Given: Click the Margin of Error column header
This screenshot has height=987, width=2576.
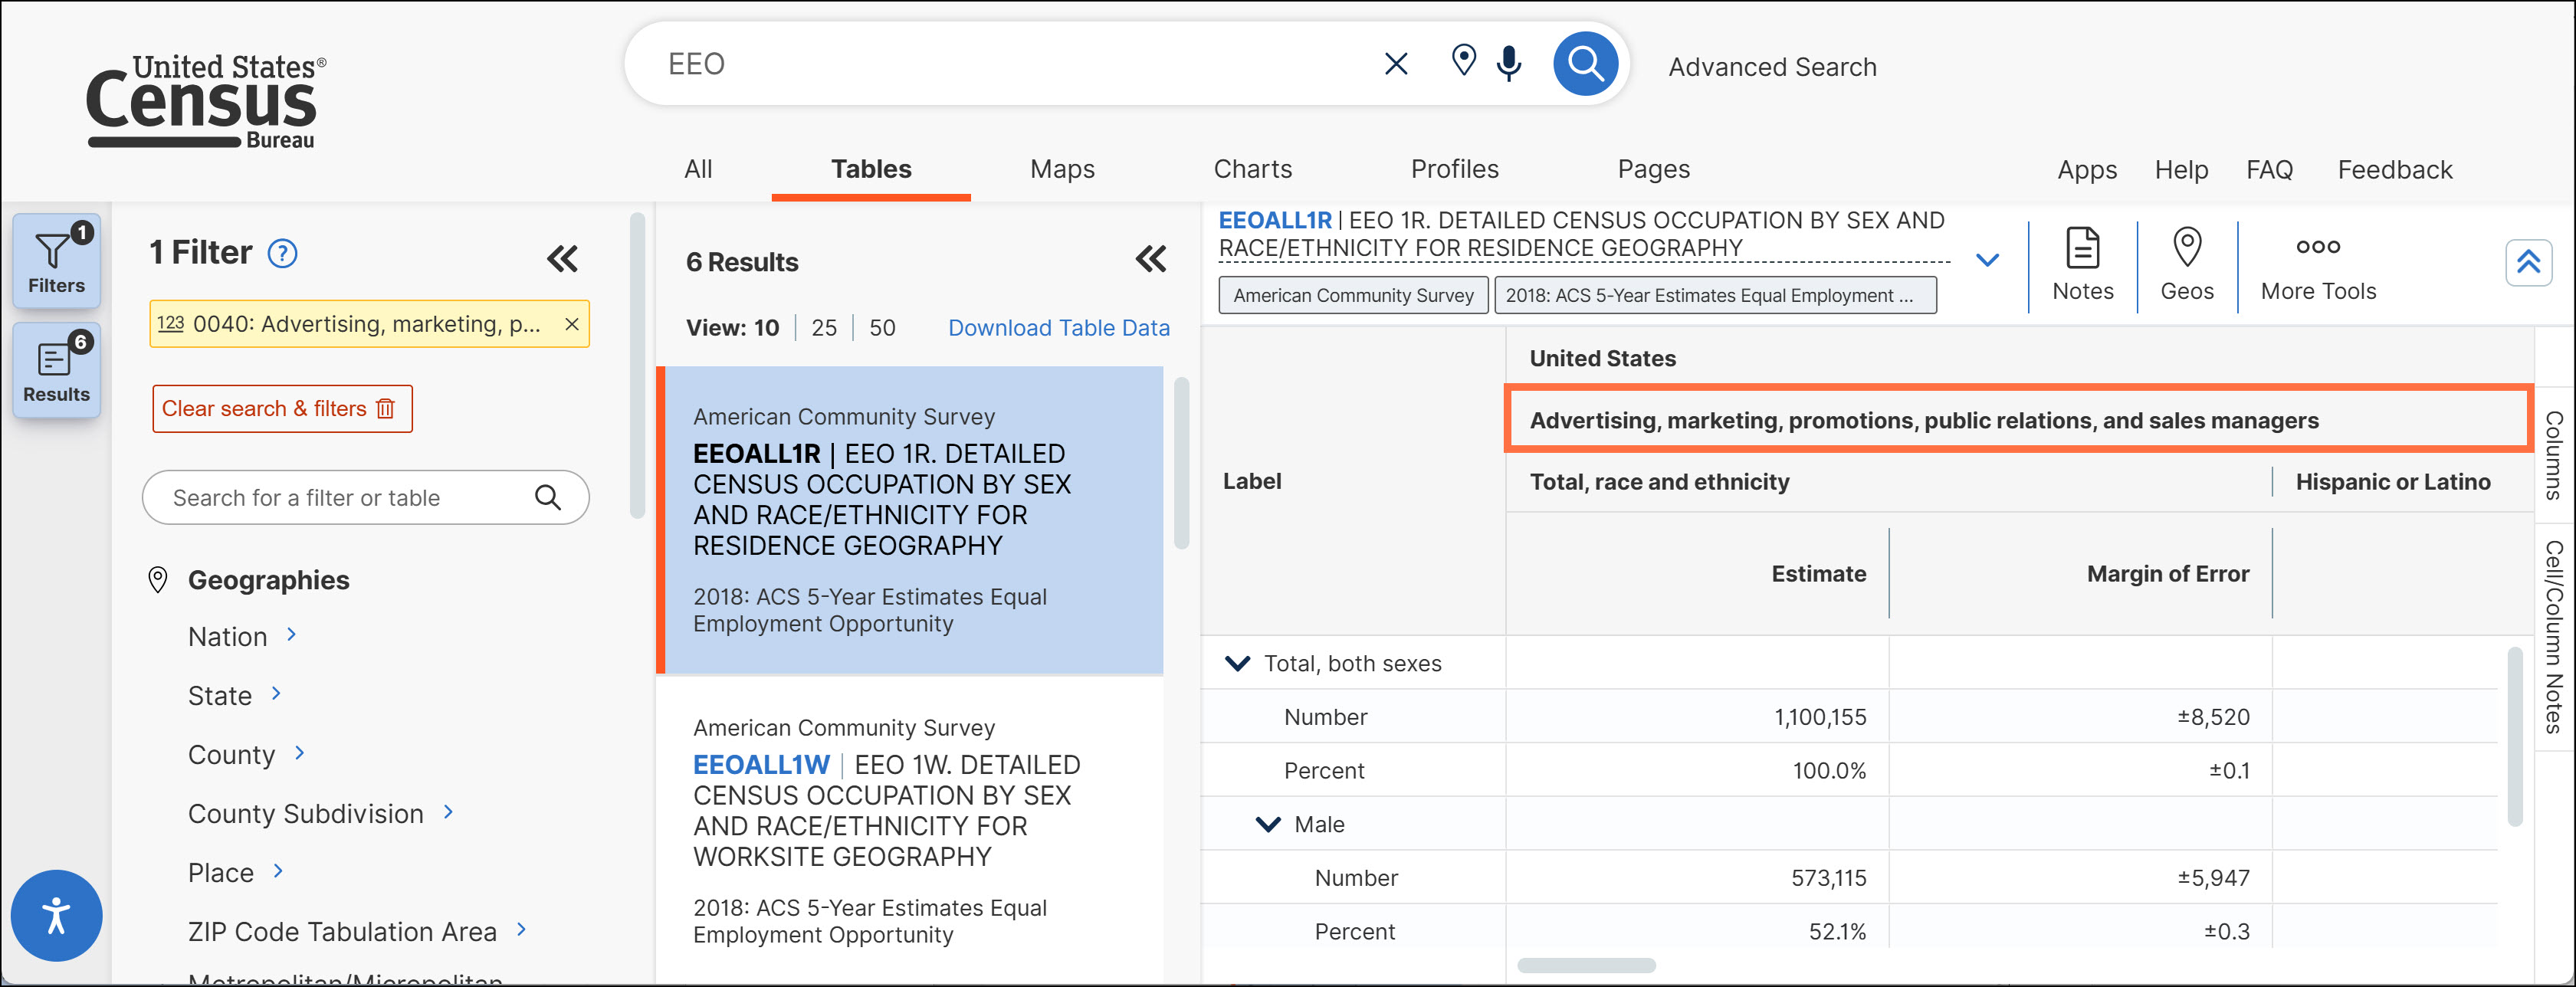Looking at the screenshot, I should [x=2167, y=574].
